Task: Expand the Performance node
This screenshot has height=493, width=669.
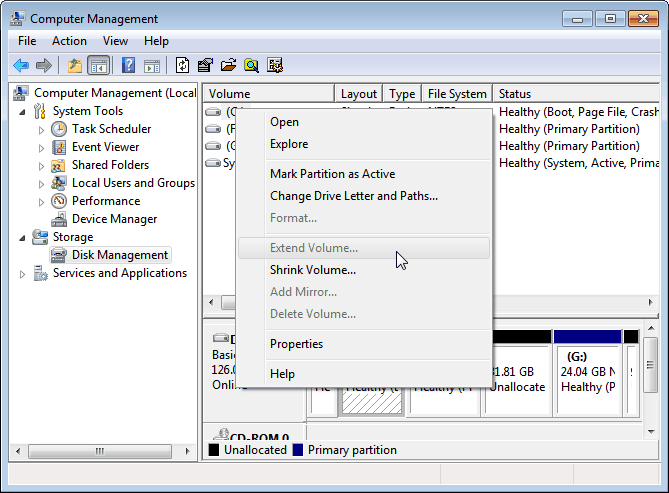Action: (x=41, y=202)
